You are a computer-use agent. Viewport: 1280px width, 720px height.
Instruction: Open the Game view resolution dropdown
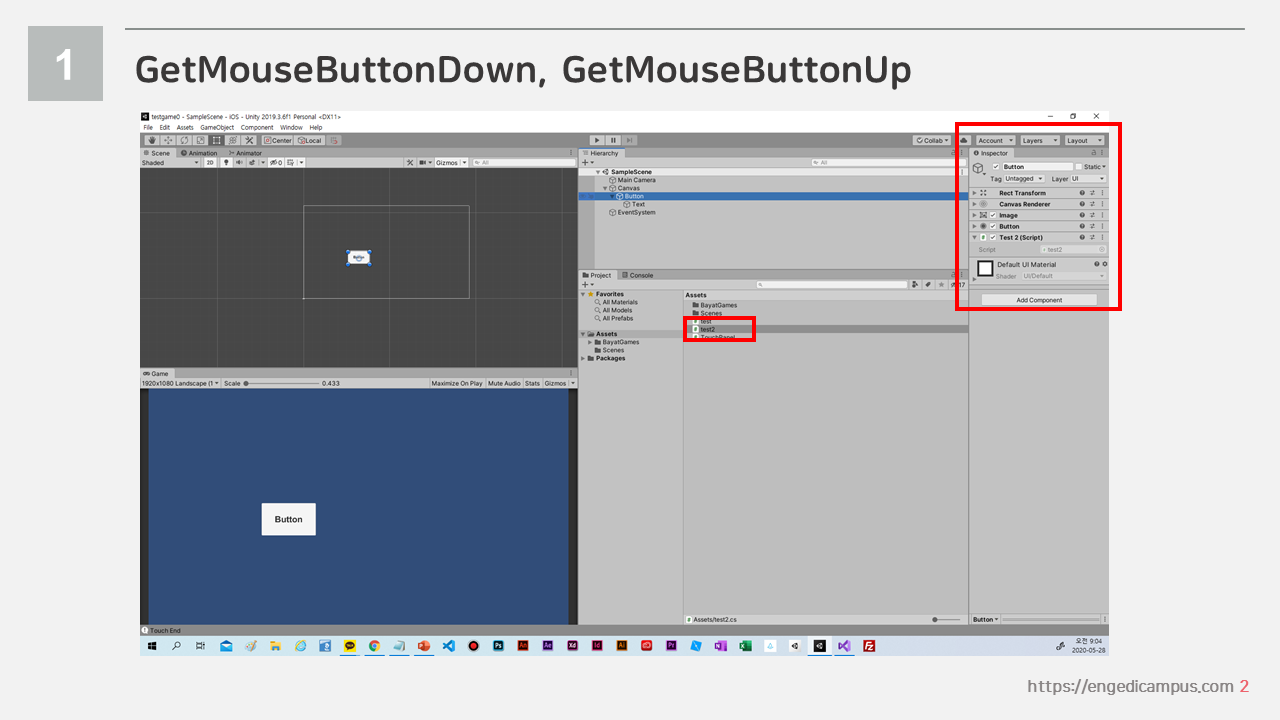point(180,383)
